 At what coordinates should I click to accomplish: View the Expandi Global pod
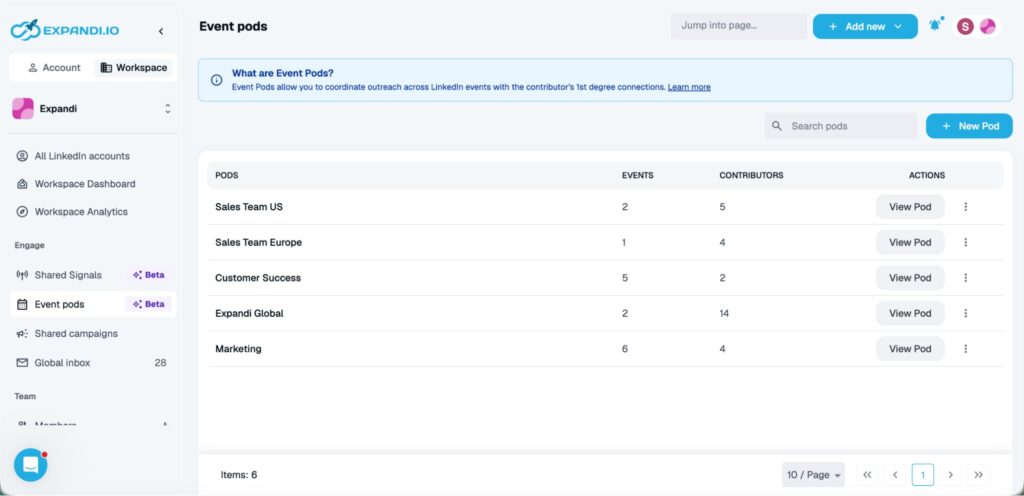tap(910, 313)
